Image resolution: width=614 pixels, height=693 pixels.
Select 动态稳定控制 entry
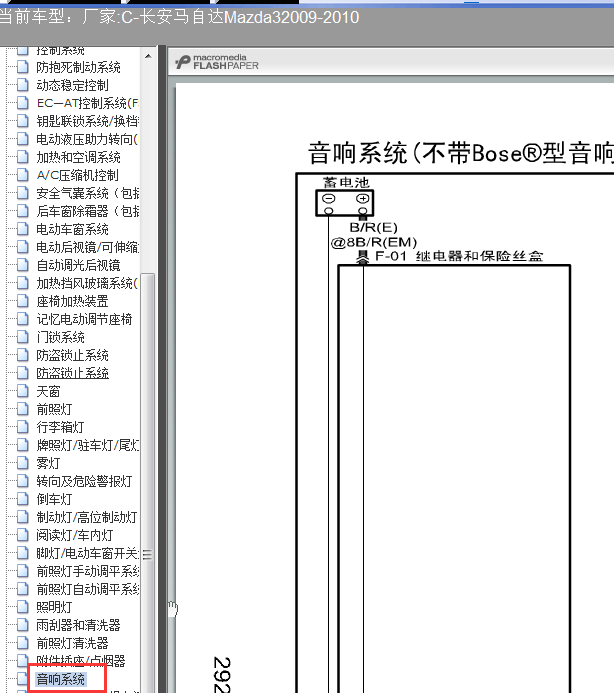72,85
